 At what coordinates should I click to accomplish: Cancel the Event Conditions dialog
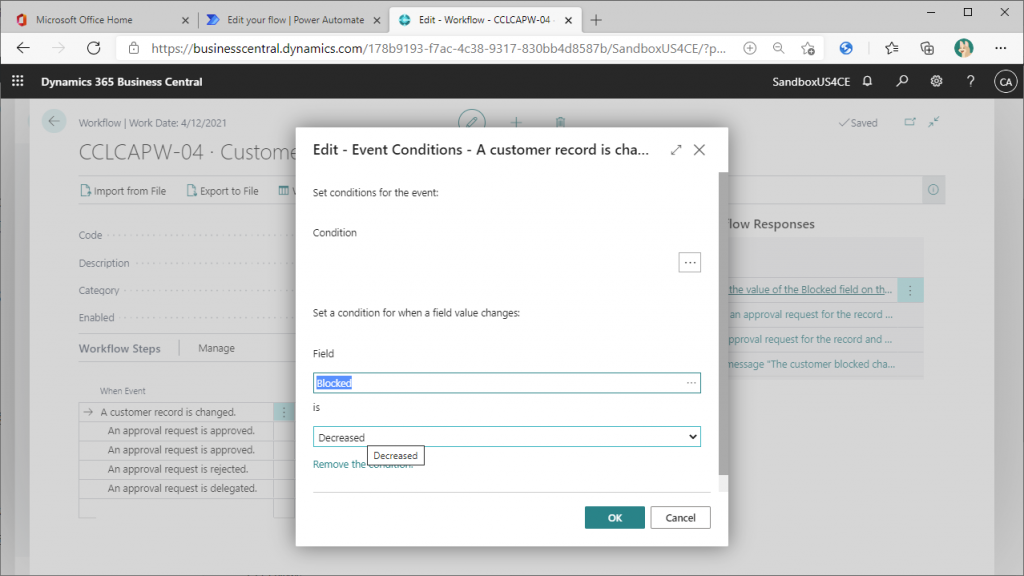[680, 518]
